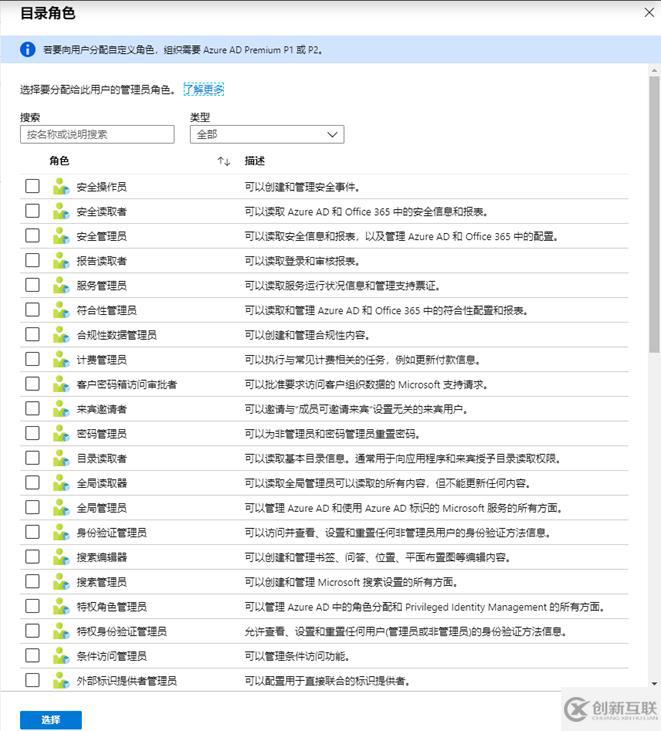
Task: Click the role icon beside 全局读取器
Action: [61, 483]
